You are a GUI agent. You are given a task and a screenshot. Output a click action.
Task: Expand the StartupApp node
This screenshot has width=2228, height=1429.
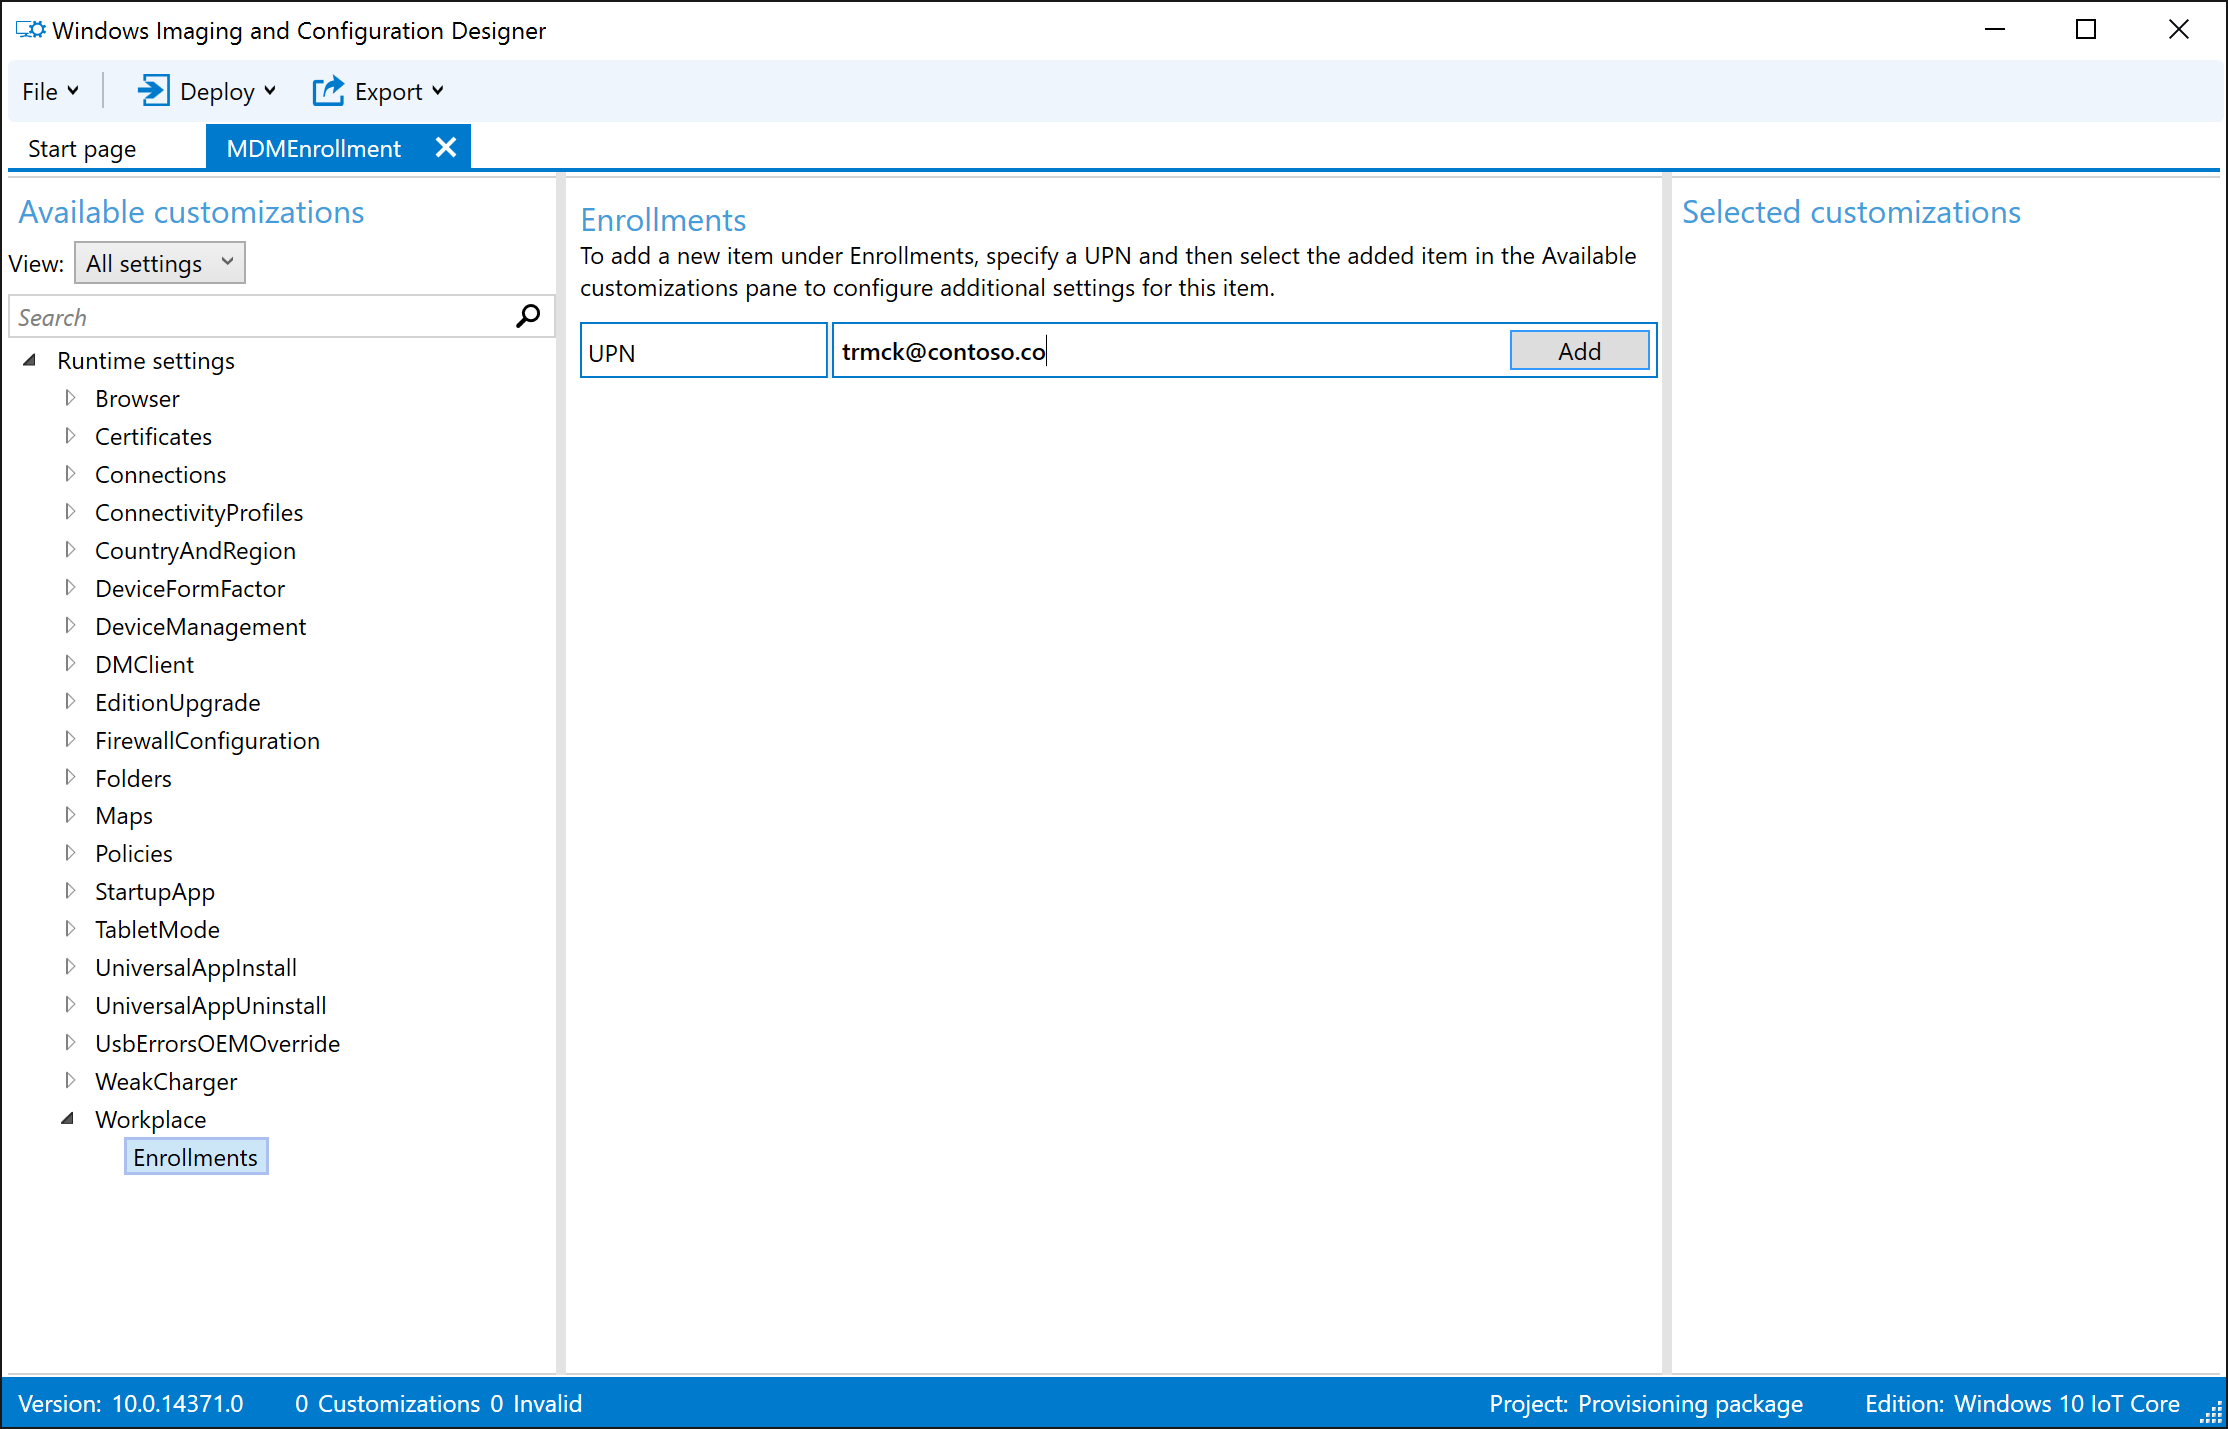[x=70, y=891]
